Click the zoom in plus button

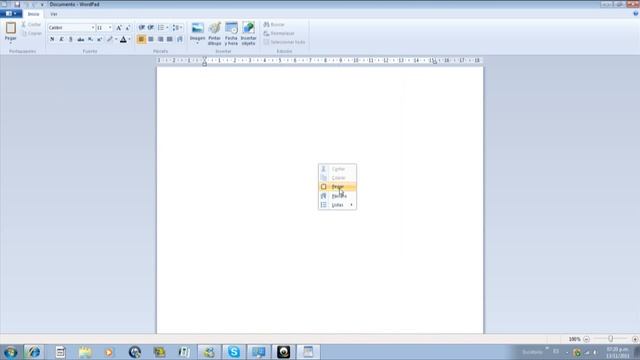(635, 339)
